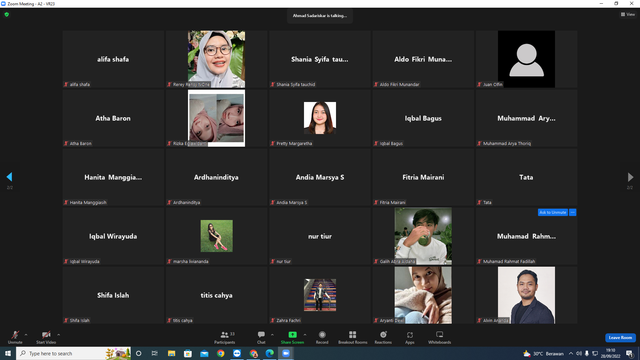This screenshot has height=360, width=640.
Task: Click the Atha Baron name label
Action: tap(80, 143)
